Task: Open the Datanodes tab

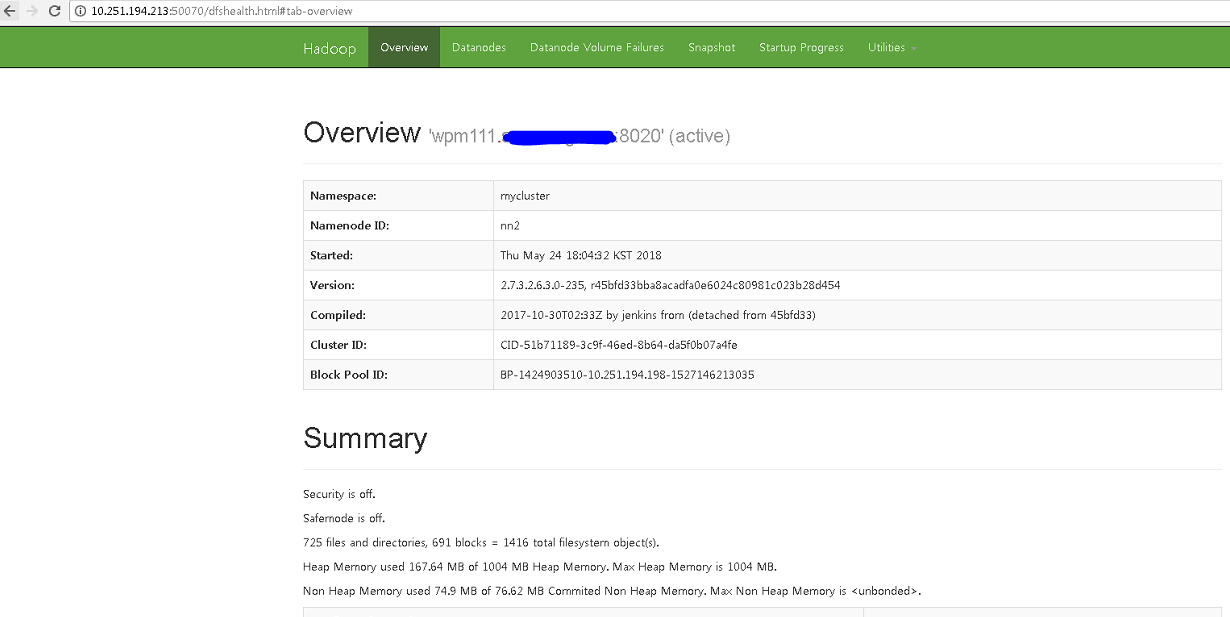Action: pos(478,47)
